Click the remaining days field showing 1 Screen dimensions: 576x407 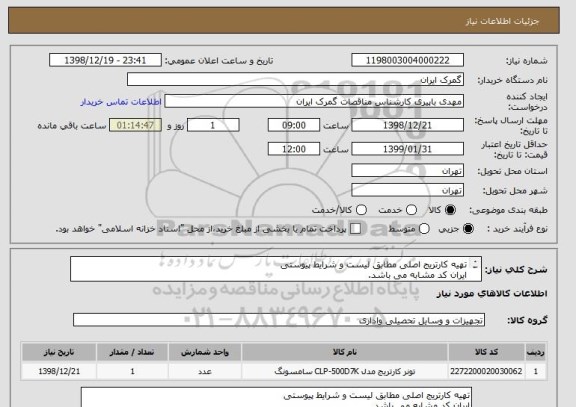213,125
